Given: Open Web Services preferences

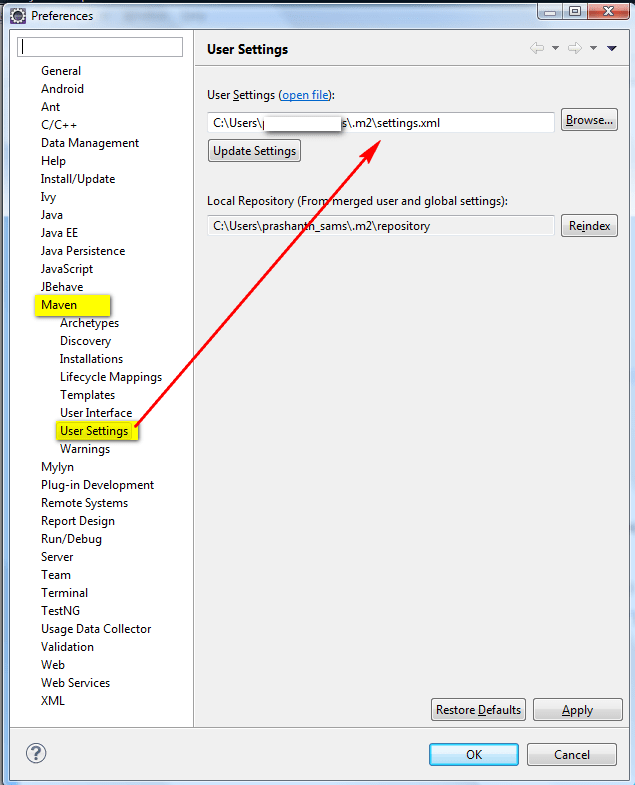Looking at the screenshot, I should 76,684.
